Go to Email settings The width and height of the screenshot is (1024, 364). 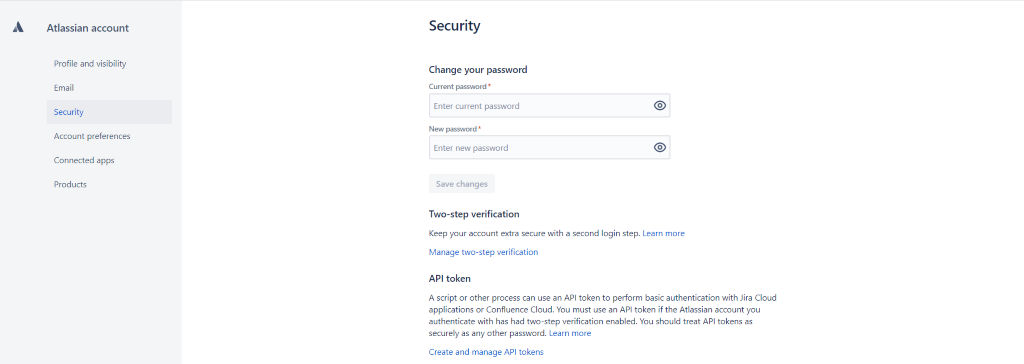point(64,88)
